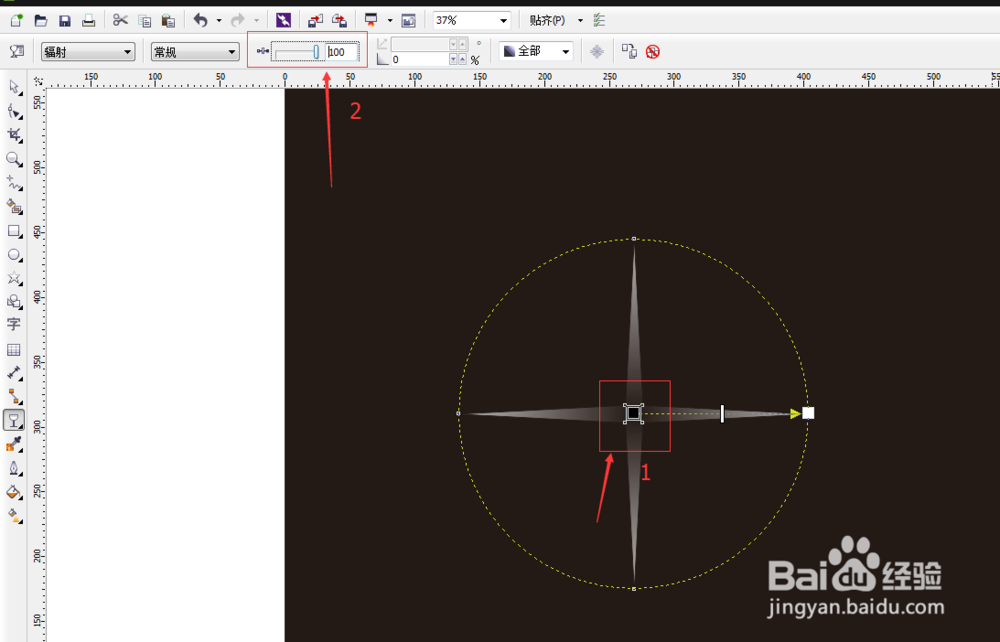The image size is (1000, 642).
Task: Select the Color Eyedropper tool
Action: pyautogui.click(x=14, y=444)
